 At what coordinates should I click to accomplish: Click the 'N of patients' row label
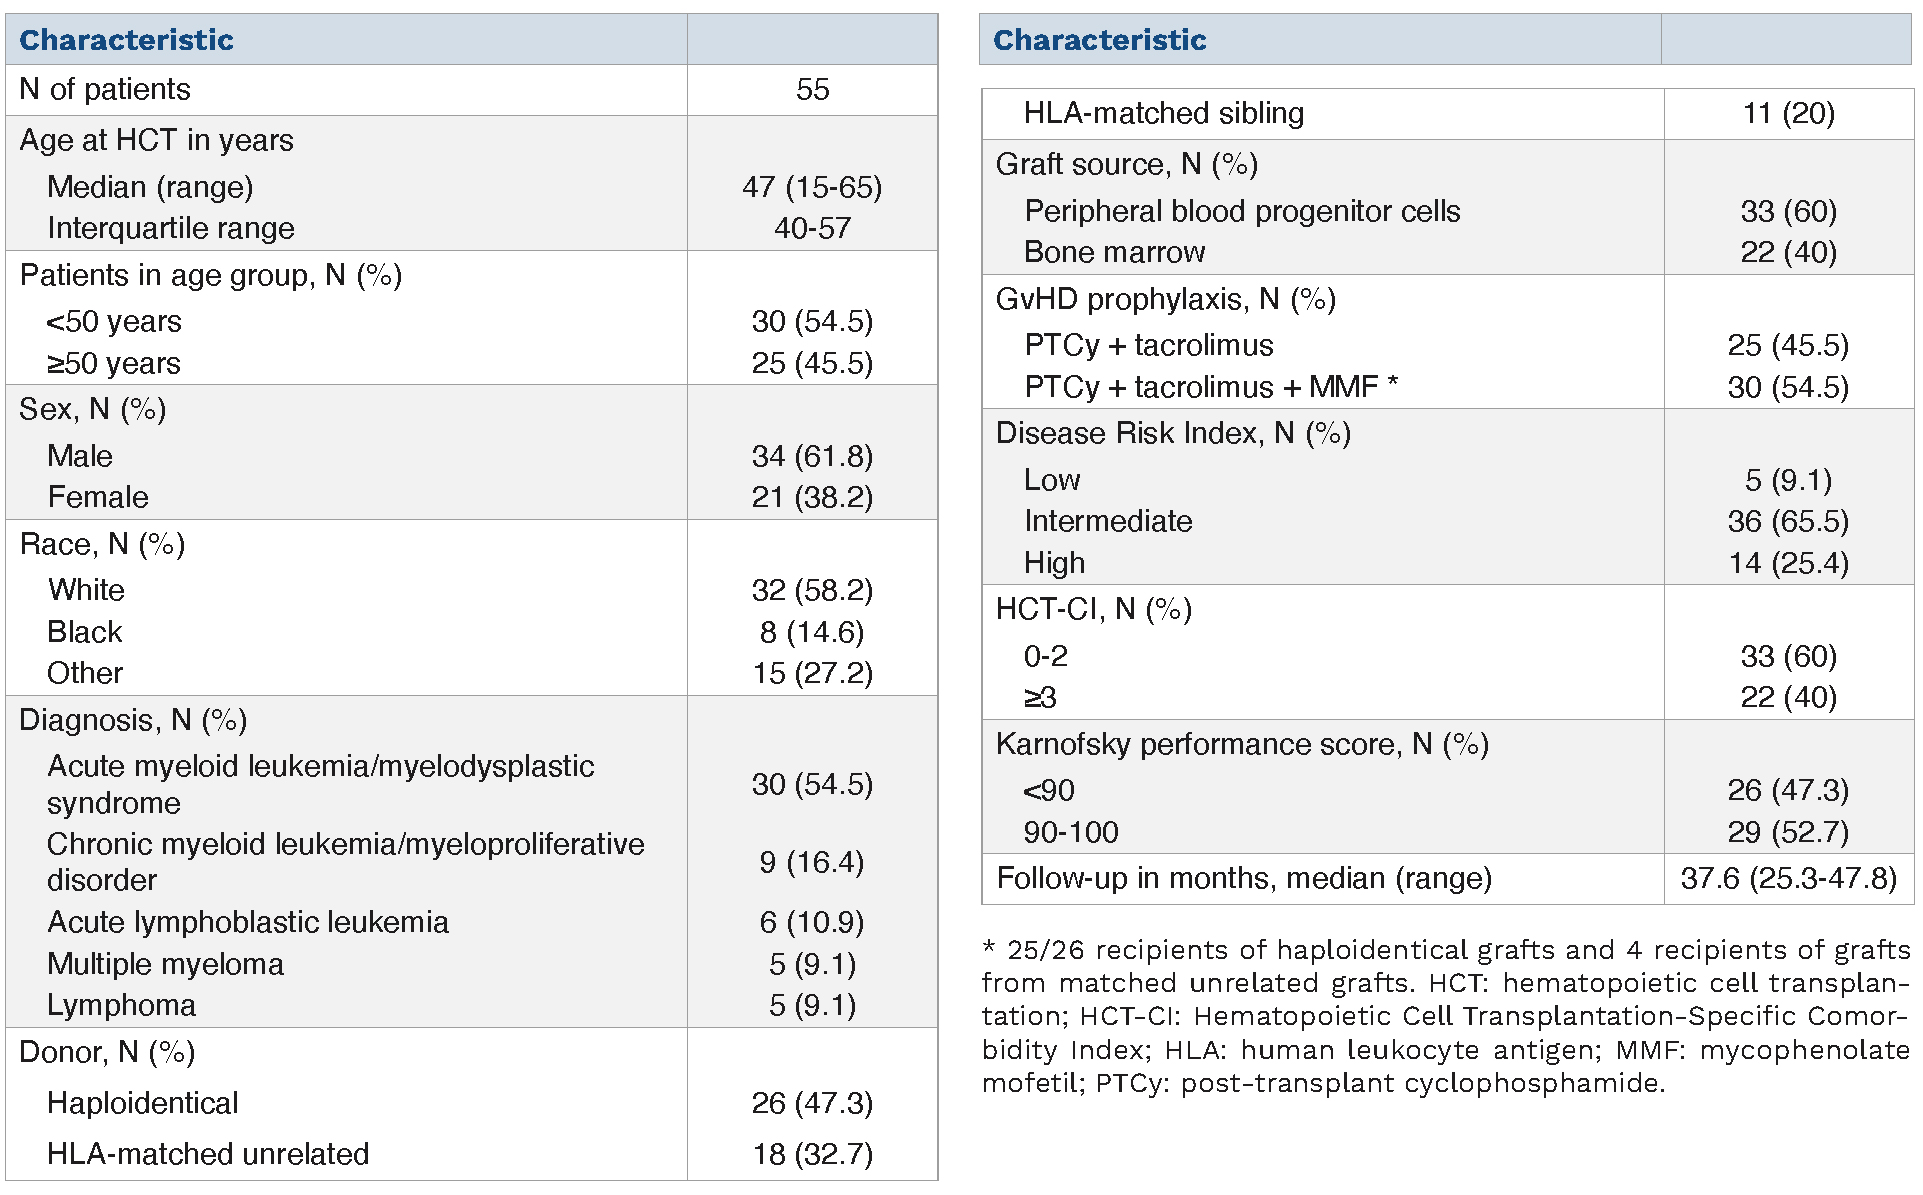105,90
